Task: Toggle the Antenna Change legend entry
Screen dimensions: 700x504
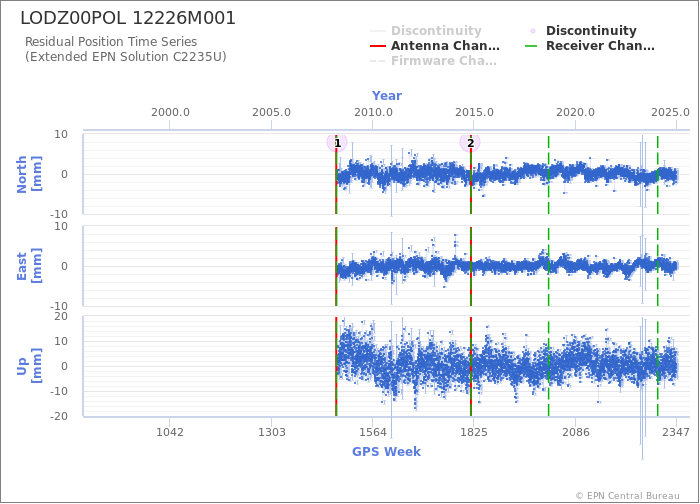Action: coord(435,46)
